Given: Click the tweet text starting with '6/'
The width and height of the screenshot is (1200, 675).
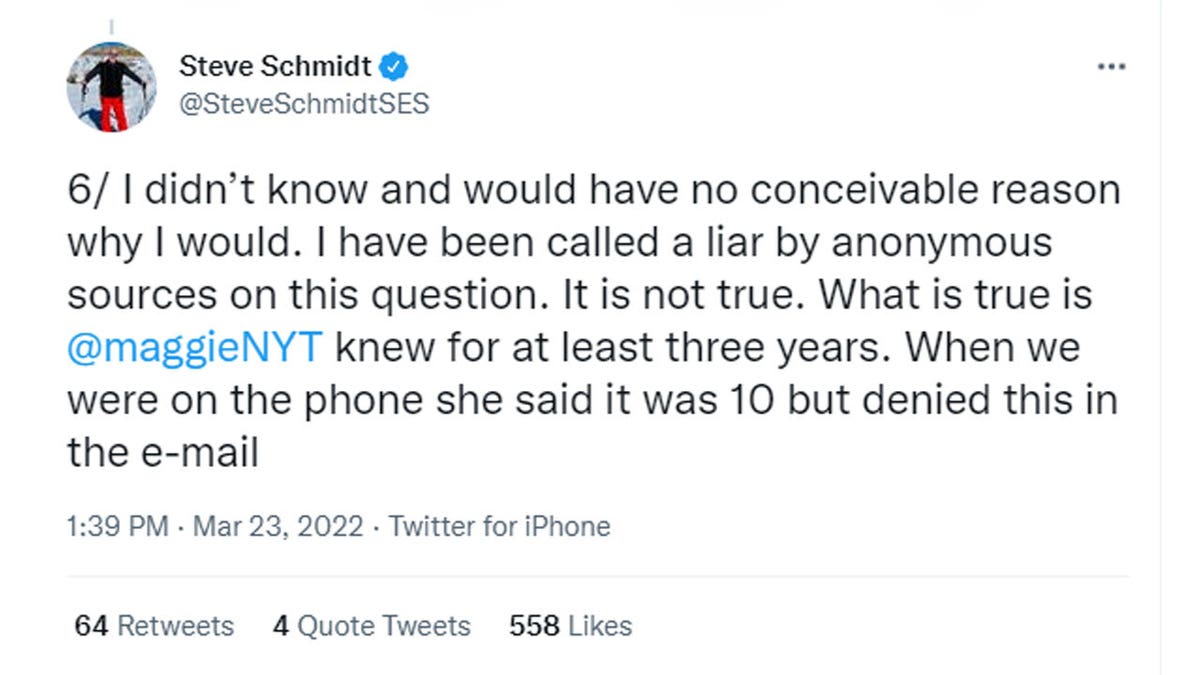Looking at the screenshot, I should point(594,322).
